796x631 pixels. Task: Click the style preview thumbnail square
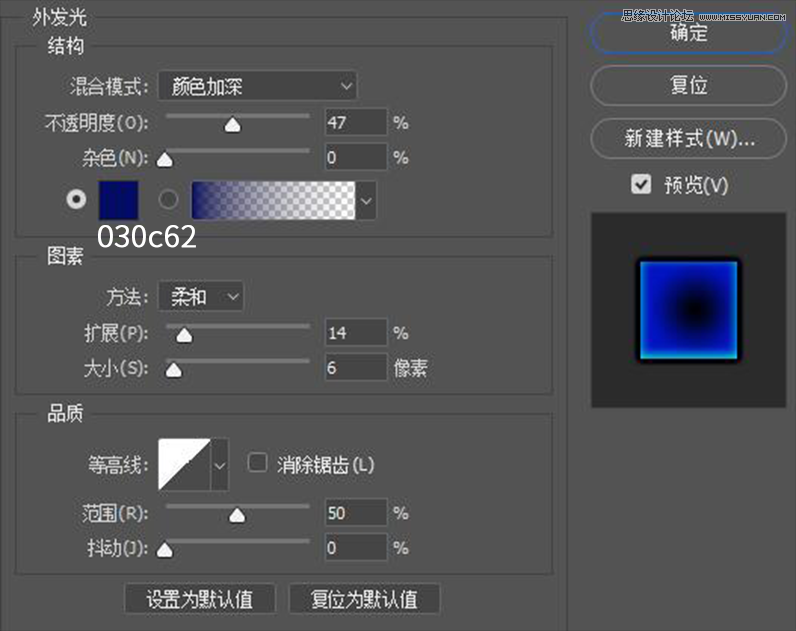click(688, 310)
